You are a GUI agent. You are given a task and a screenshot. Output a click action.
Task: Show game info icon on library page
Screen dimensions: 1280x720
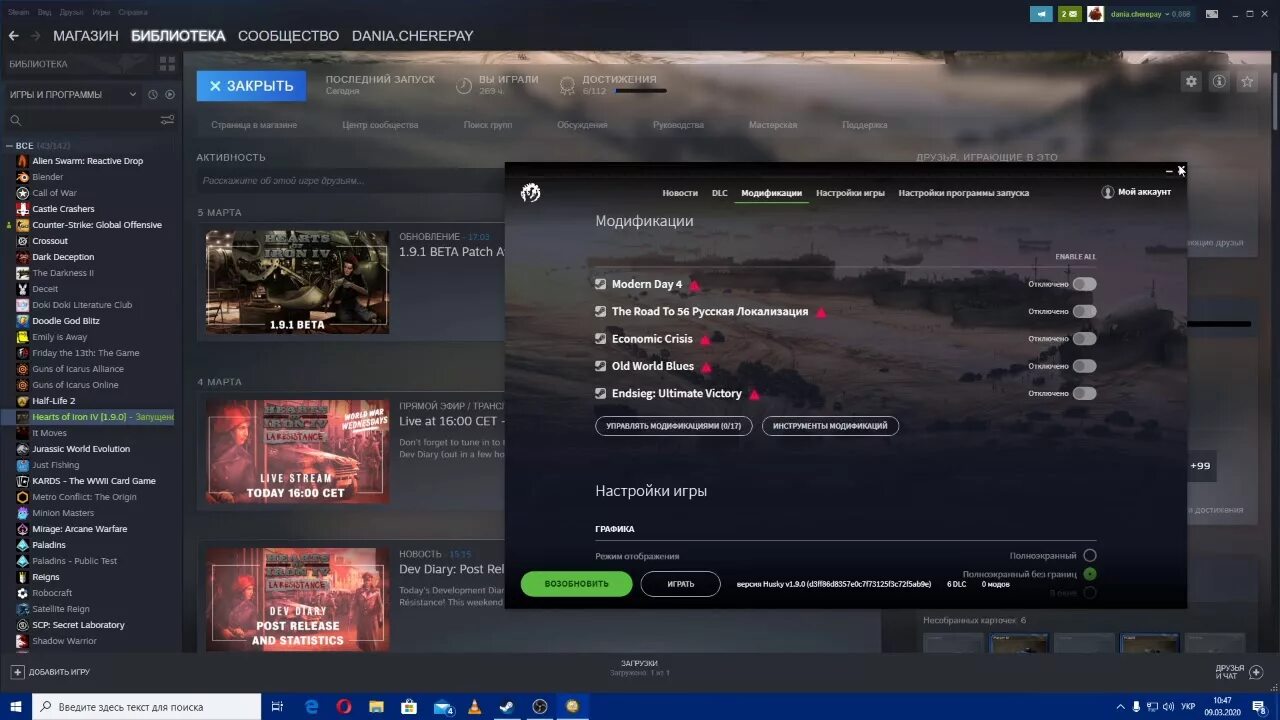click(x=1218, y=82)
